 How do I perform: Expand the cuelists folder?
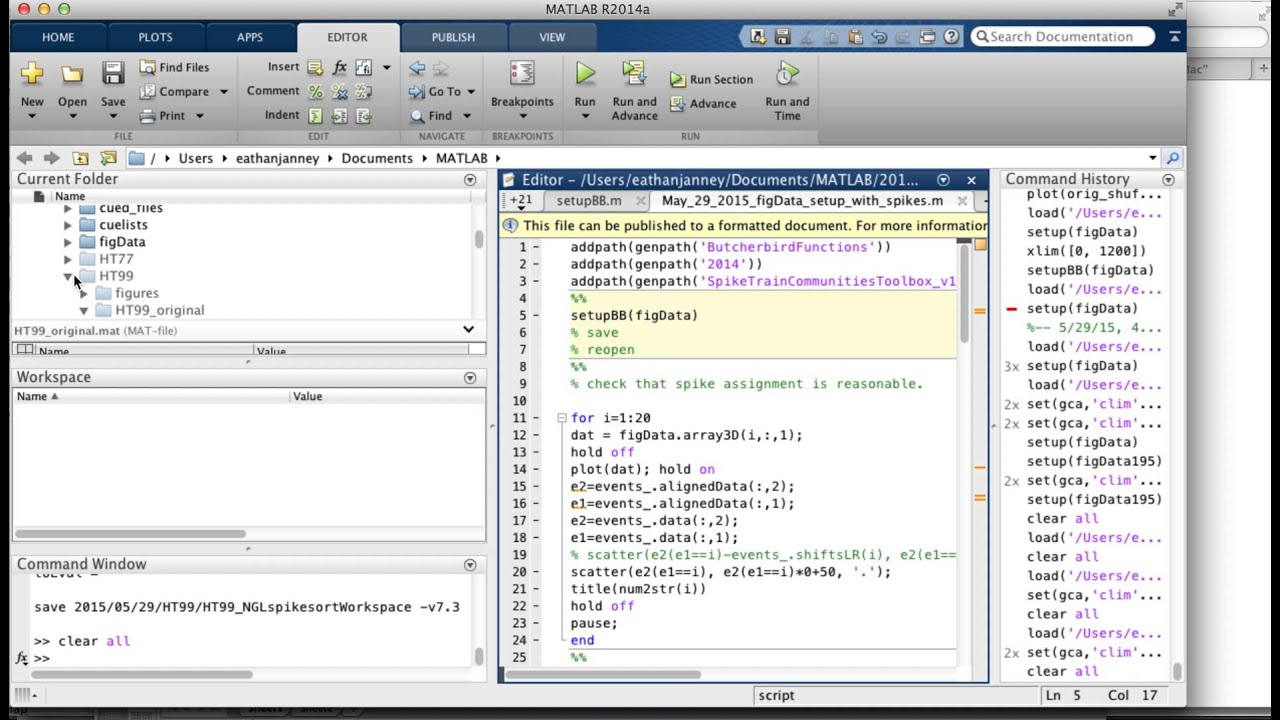click(68, 225)
